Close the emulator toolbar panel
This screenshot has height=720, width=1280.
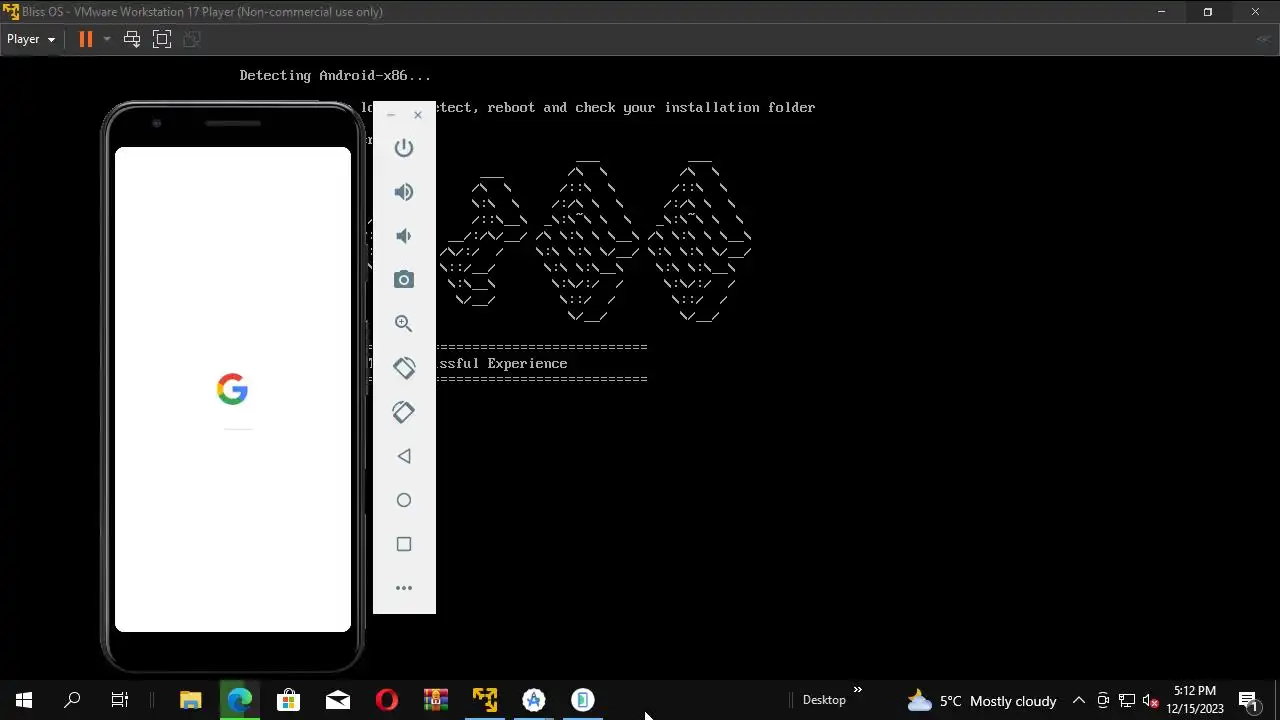point(418,115)
